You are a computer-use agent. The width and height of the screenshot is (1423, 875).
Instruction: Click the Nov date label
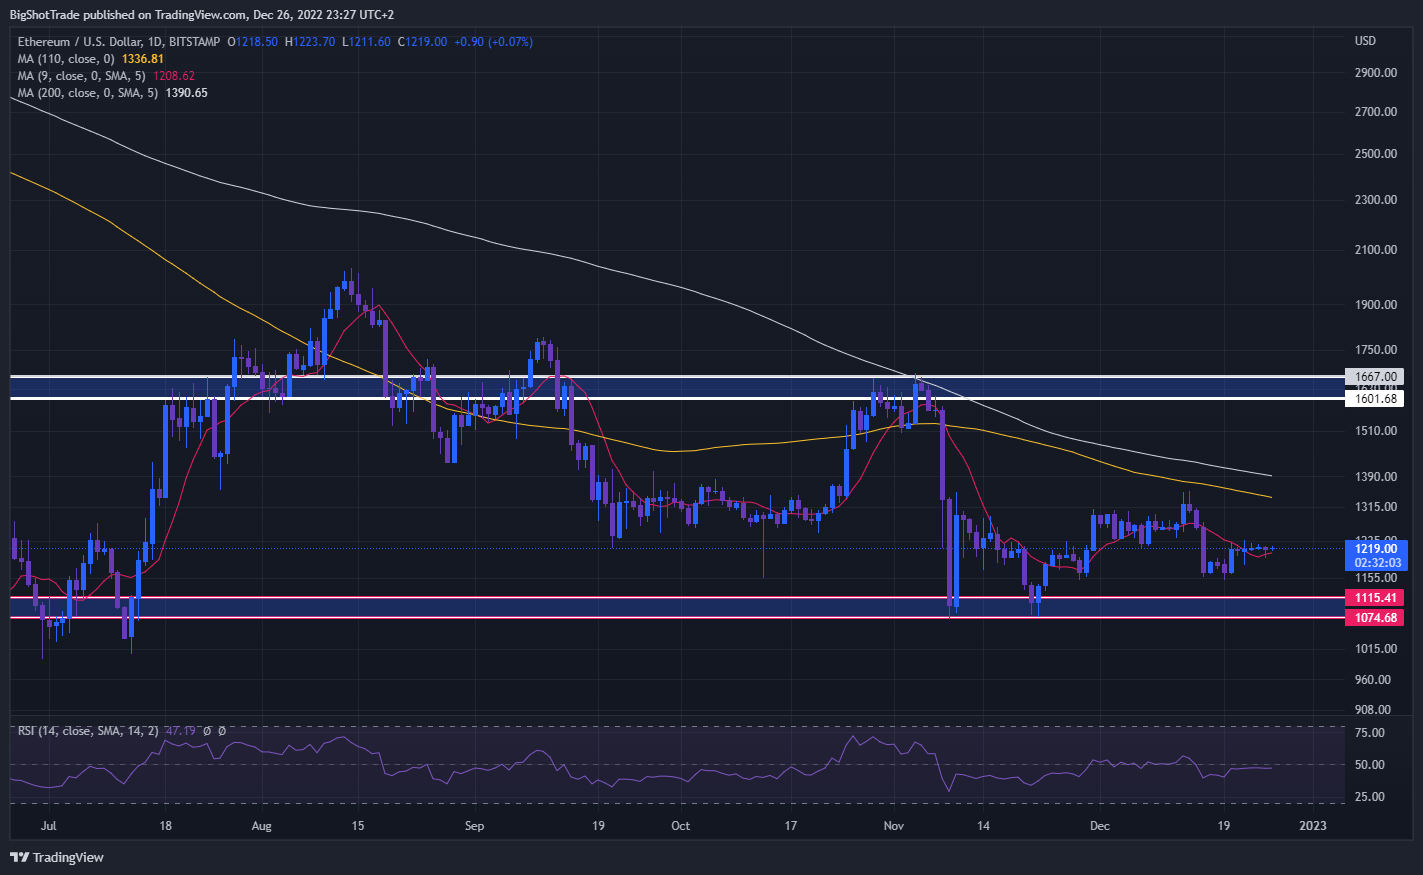point(894,826)
